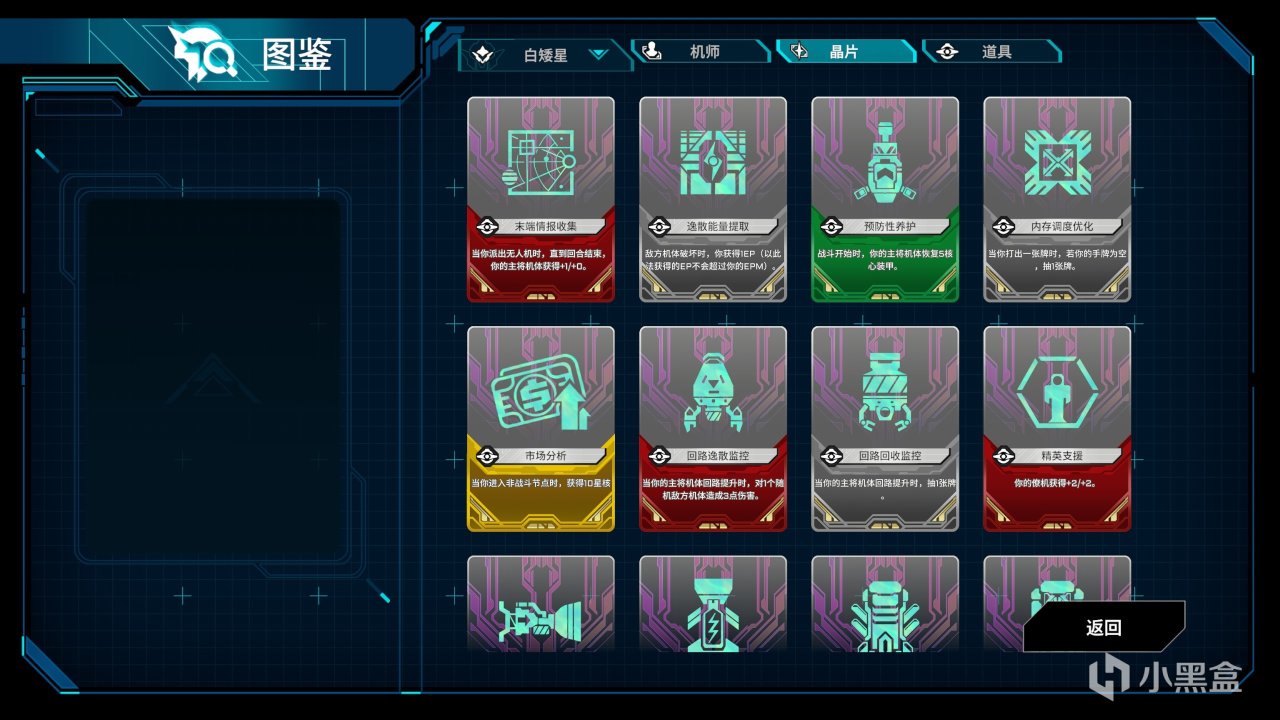Click the 回路逸散监控 chip icon
1280x720 pixels.
[713, 392]
